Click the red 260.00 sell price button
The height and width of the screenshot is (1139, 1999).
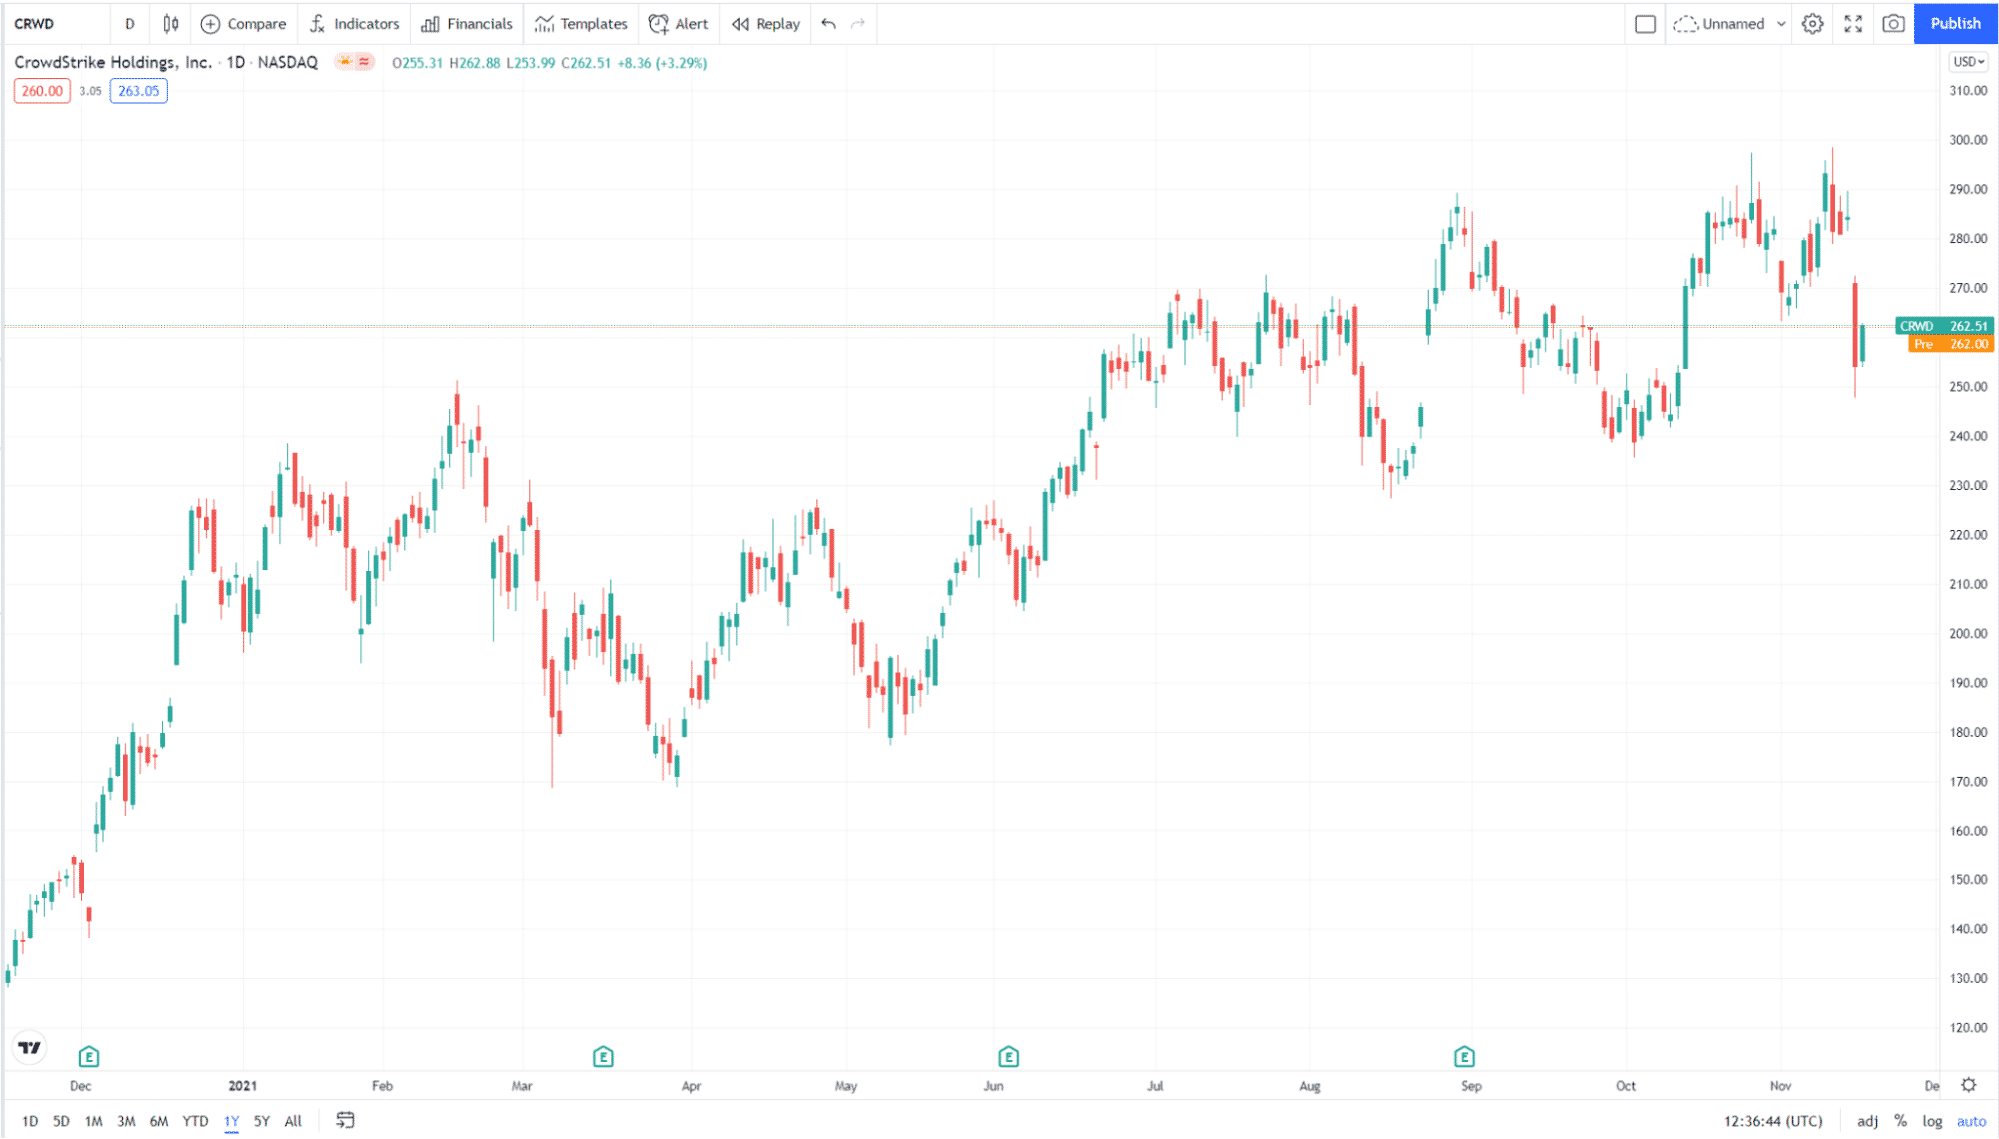point(42,91)
